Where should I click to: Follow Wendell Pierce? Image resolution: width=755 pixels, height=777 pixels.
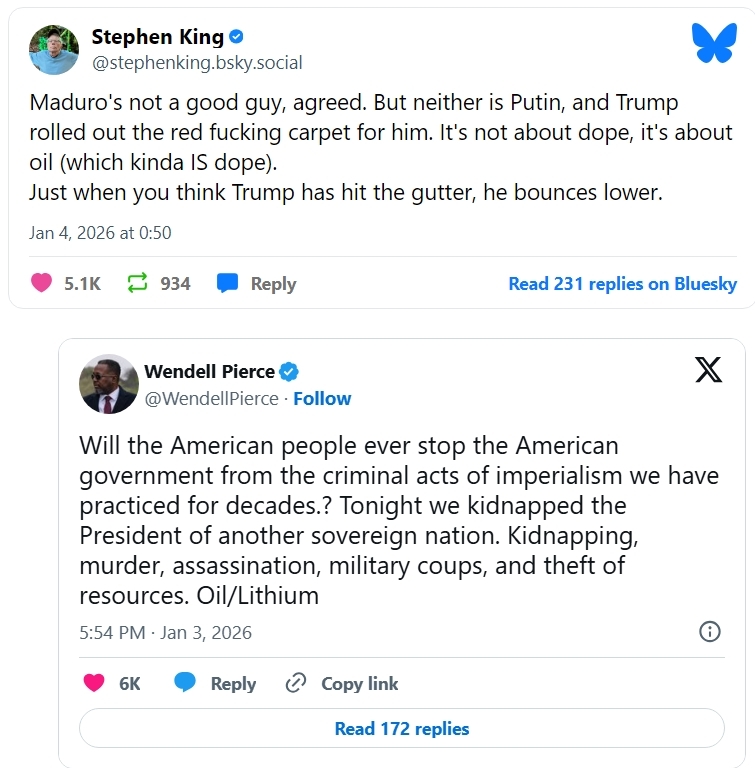pyautogui.click(x=322, y=398)
